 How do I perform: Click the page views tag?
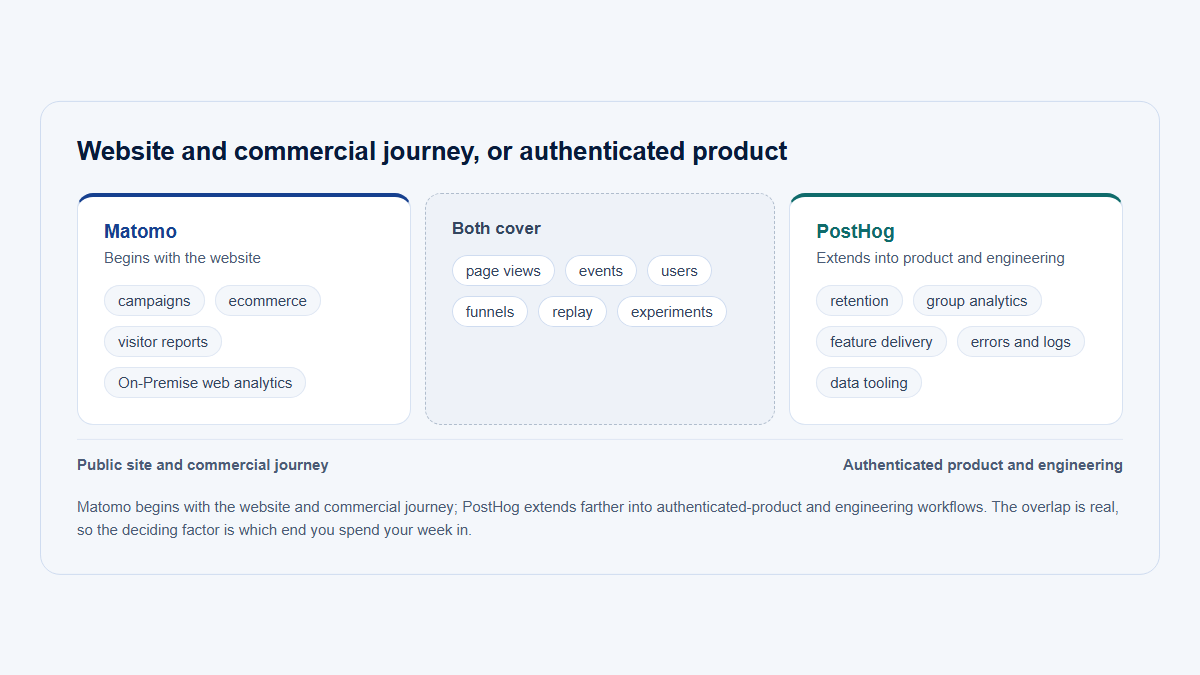coord(503,271)
